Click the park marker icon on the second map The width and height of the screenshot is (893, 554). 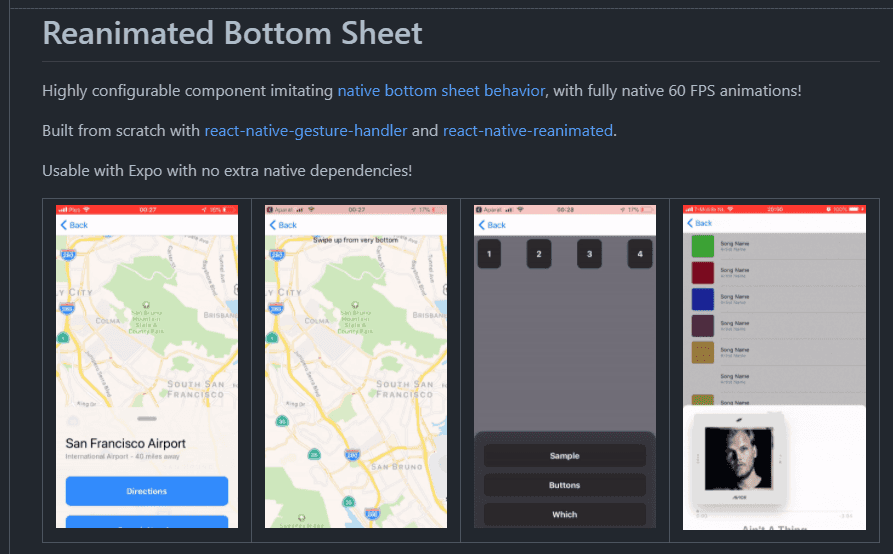355,305
